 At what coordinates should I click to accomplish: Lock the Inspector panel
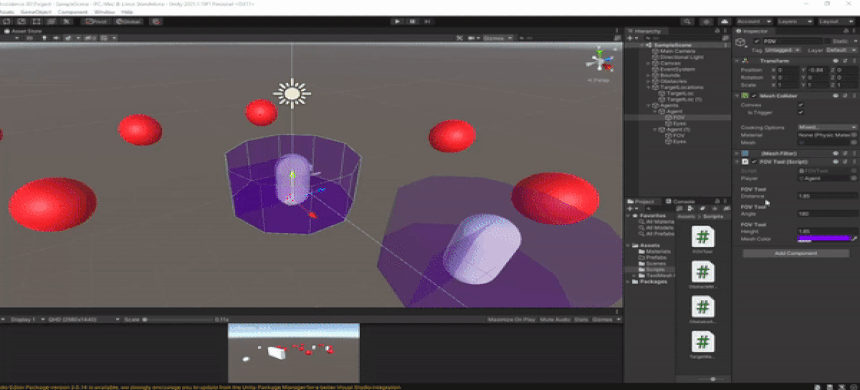point(846,31)
